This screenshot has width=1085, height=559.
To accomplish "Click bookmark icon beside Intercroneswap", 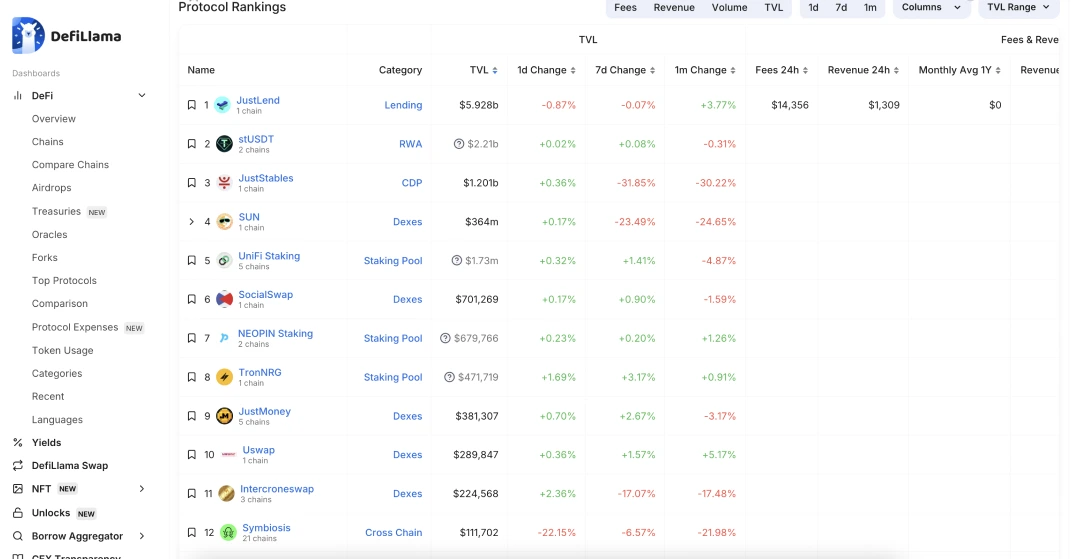I will coord(192,493).
